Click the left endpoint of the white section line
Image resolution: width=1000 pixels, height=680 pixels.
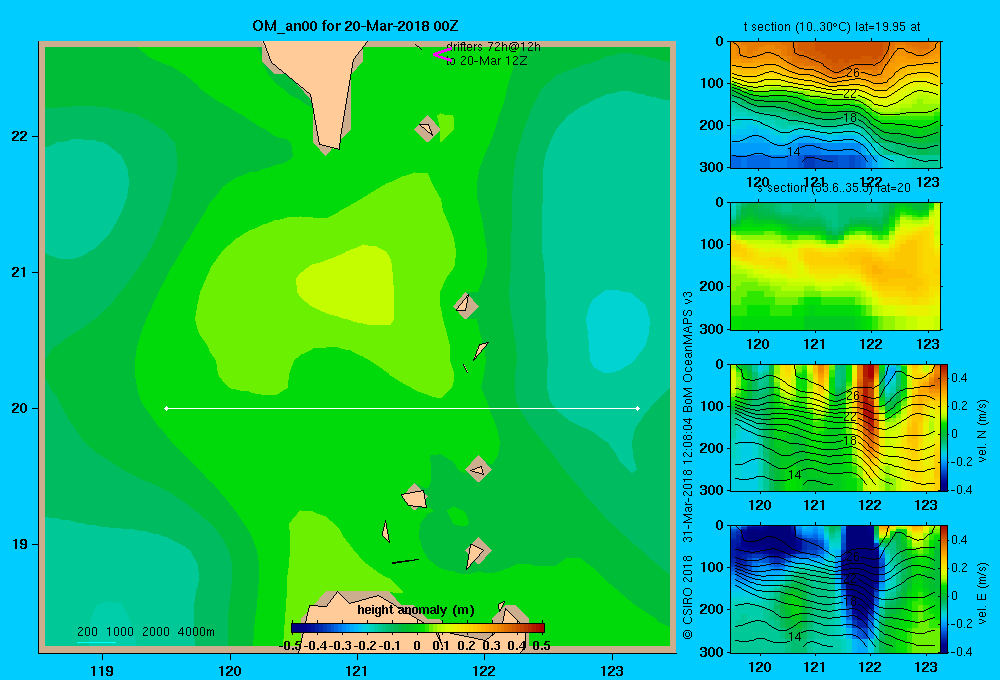(x=166, y=408)
